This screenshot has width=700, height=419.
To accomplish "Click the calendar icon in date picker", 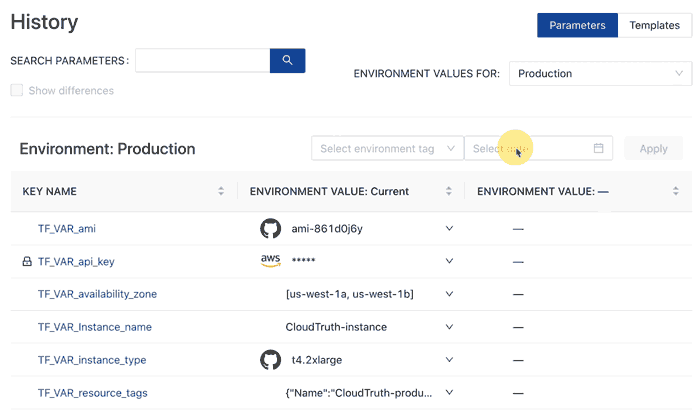I will tap(598, 148).
